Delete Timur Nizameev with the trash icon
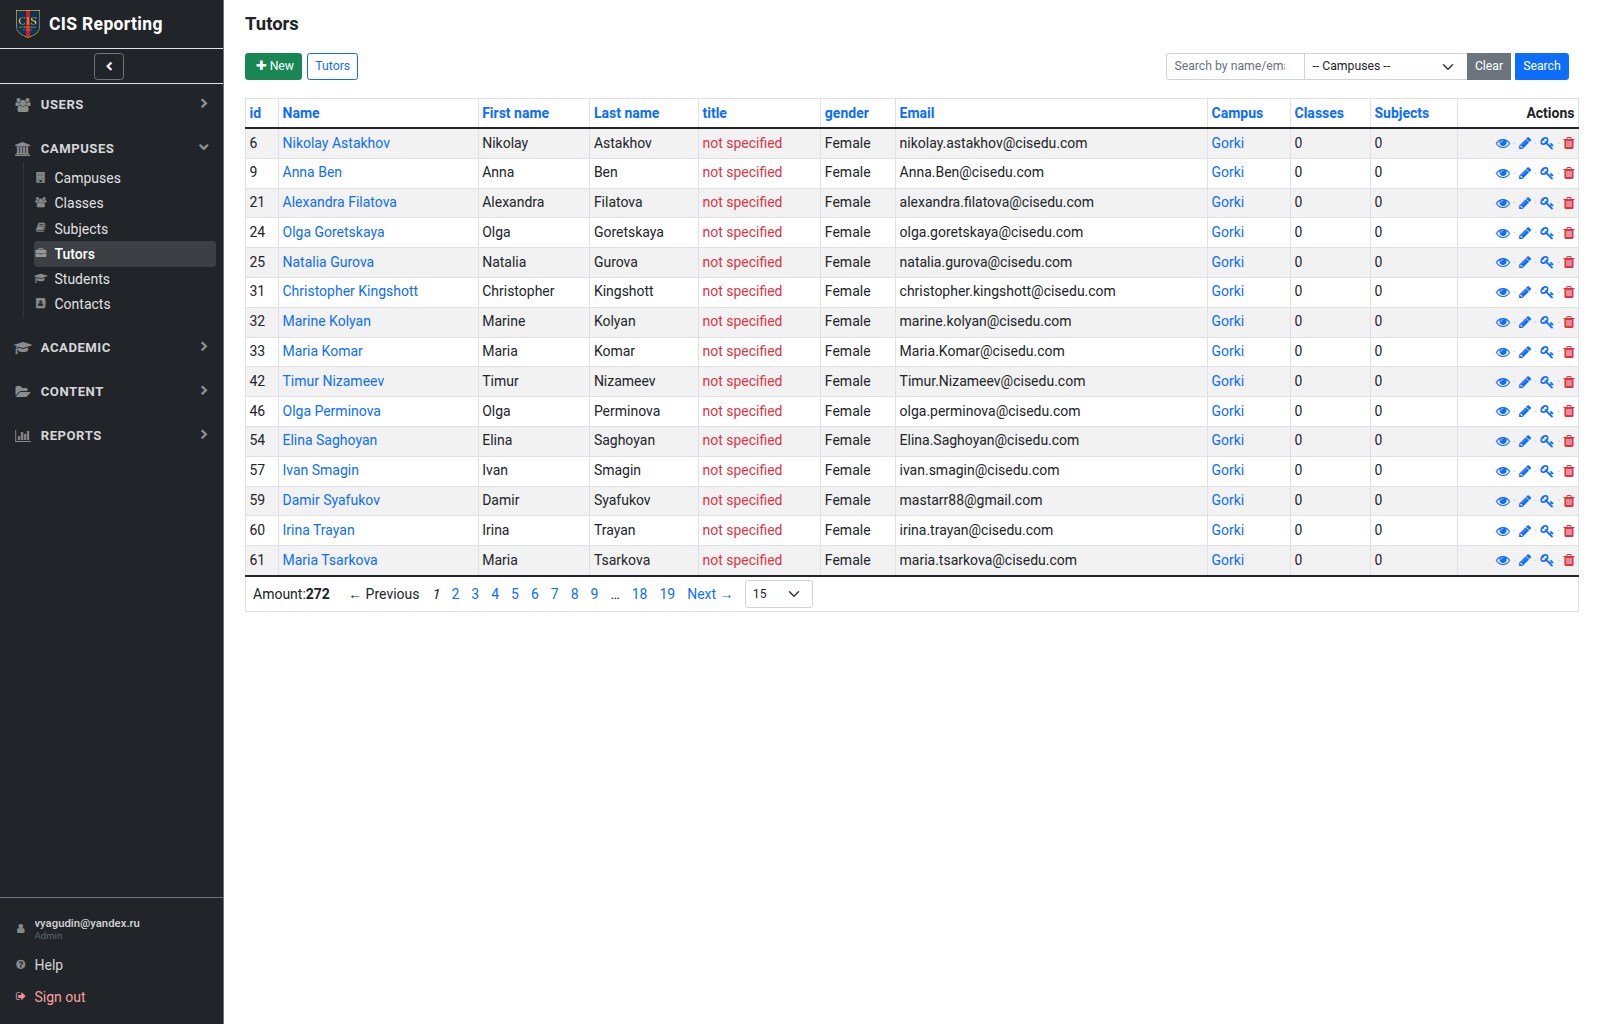1600x1024 pixels. (1569, 382)
